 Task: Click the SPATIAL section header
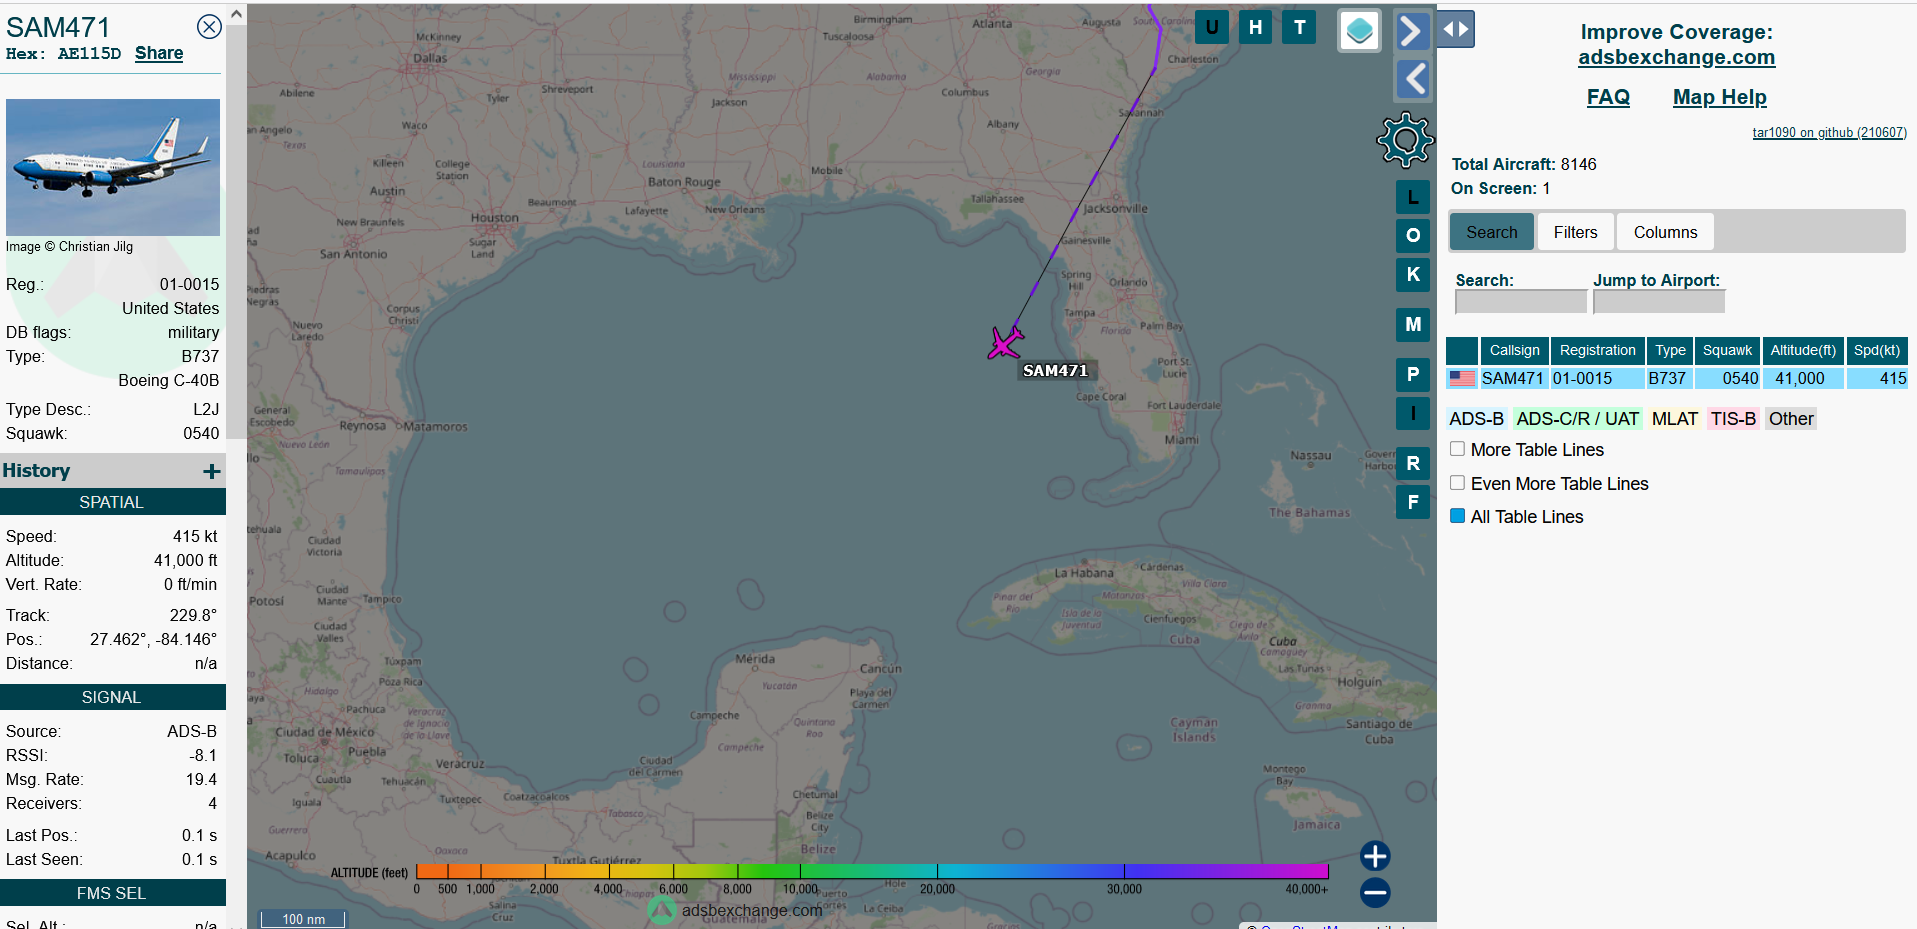(x=112, y=502)
